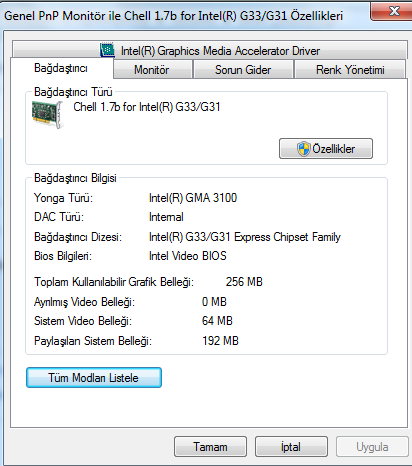Screen dimensions: 412x466
Task: Open adapter Özellikler button
Action: pos(326,149)
